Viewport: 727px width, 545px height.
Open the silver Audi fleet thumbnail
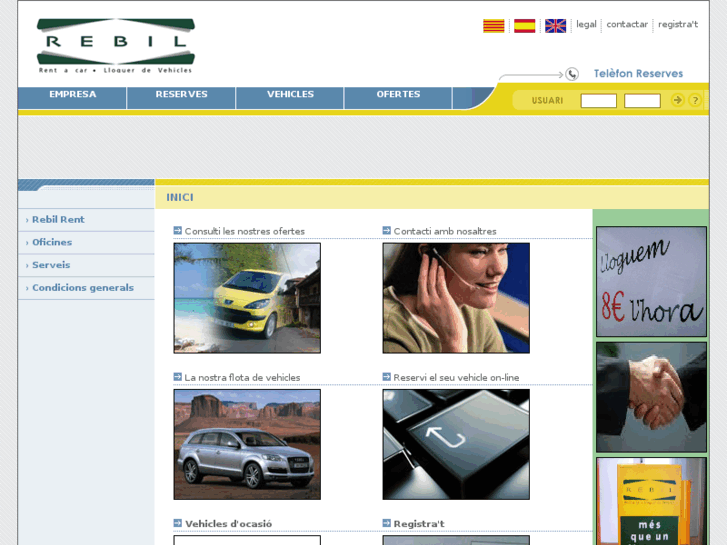[247, 444]
